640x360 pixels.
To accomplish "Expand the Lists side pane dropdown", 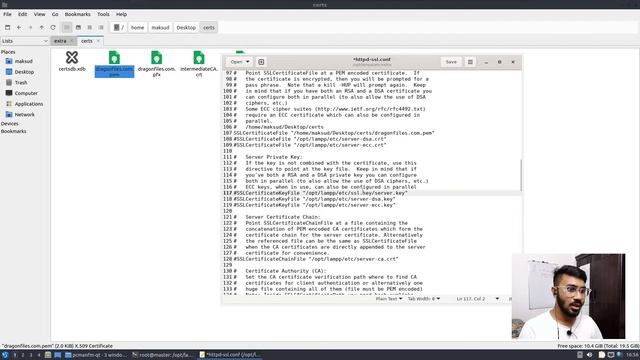I will coord(24,41).
